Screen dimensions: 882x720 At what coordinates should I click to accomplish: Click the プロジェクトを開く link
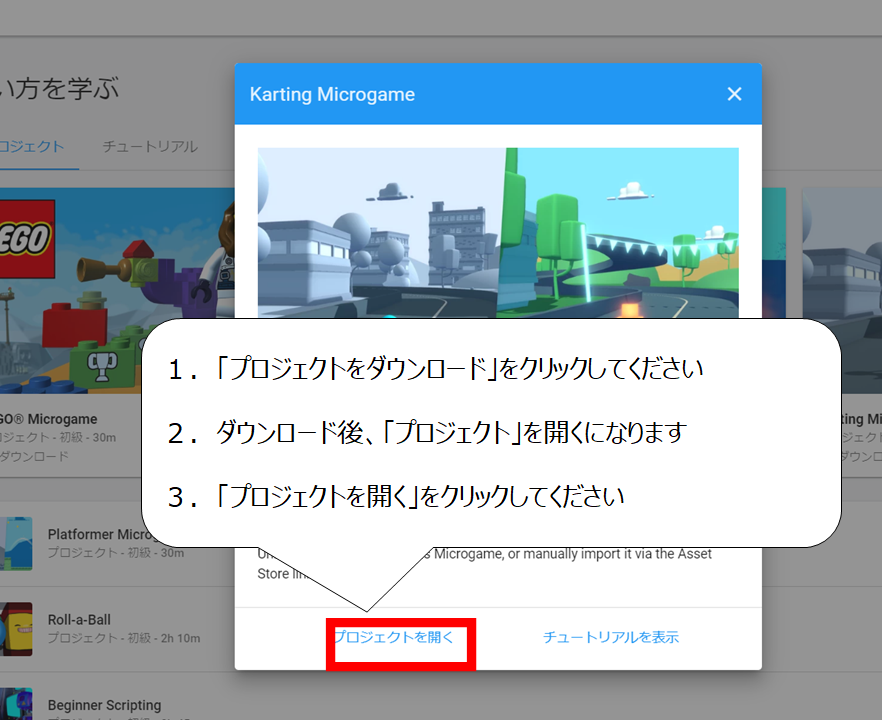coord(394,637)
